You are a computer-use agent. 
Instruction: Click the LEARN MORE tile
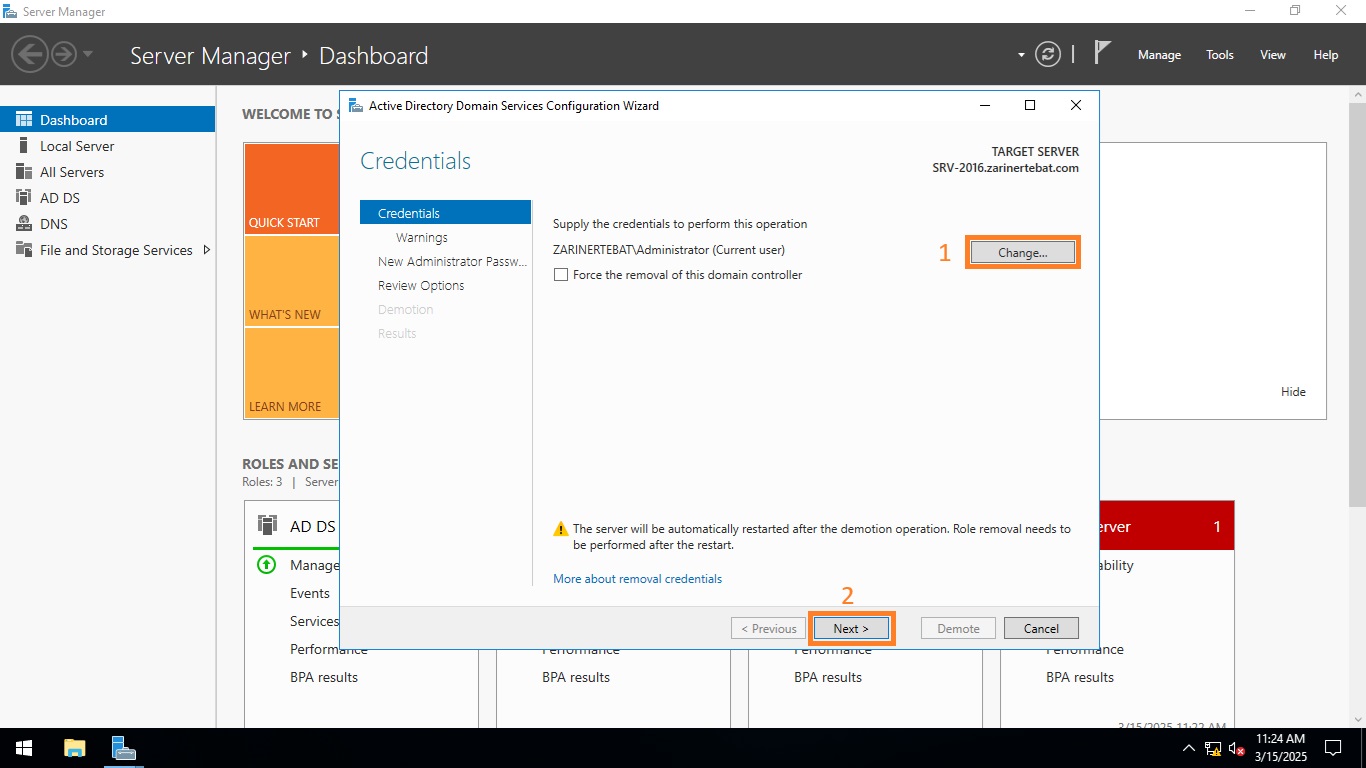[291, 373]
